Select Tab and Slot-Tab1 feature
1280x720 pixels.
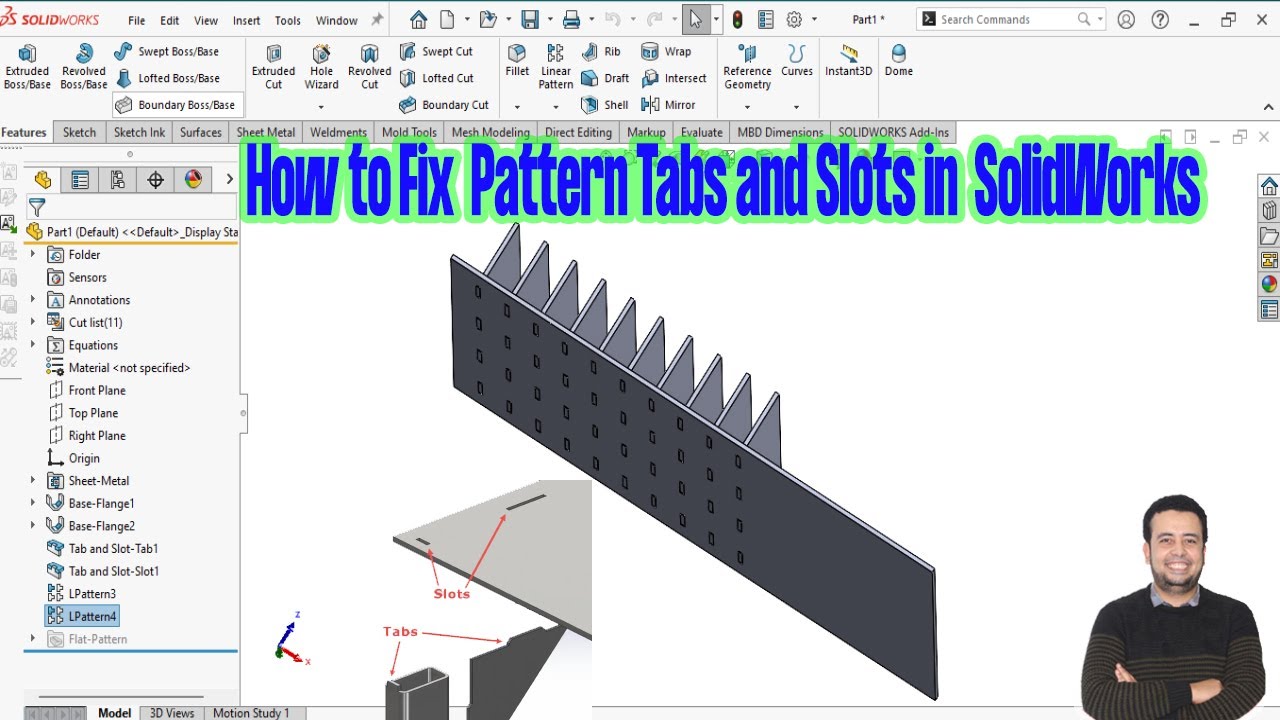tap(102, 548)
